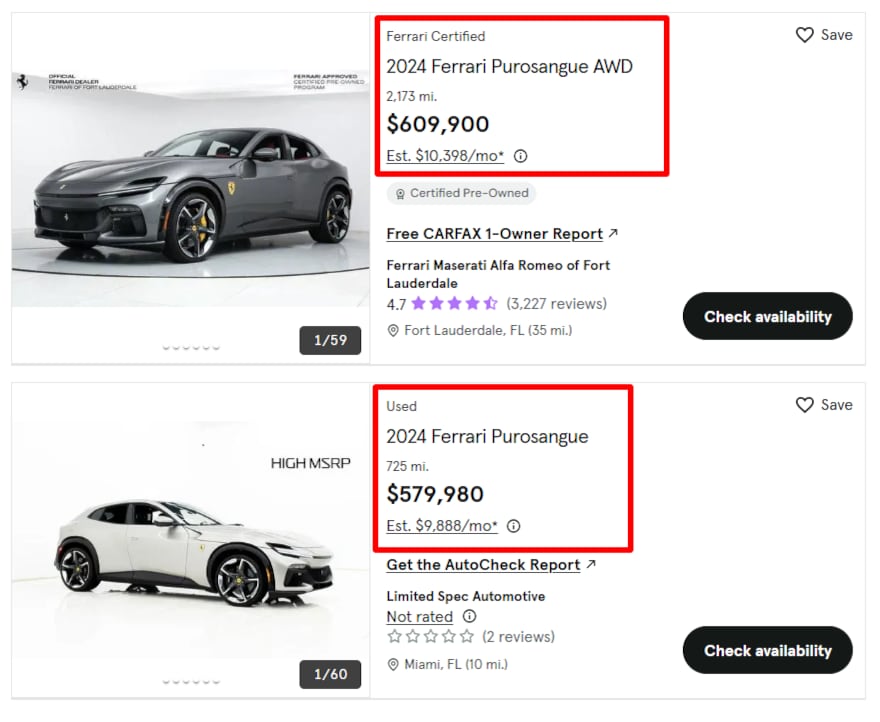Click the Not rated dealer link

pos(419,617)
